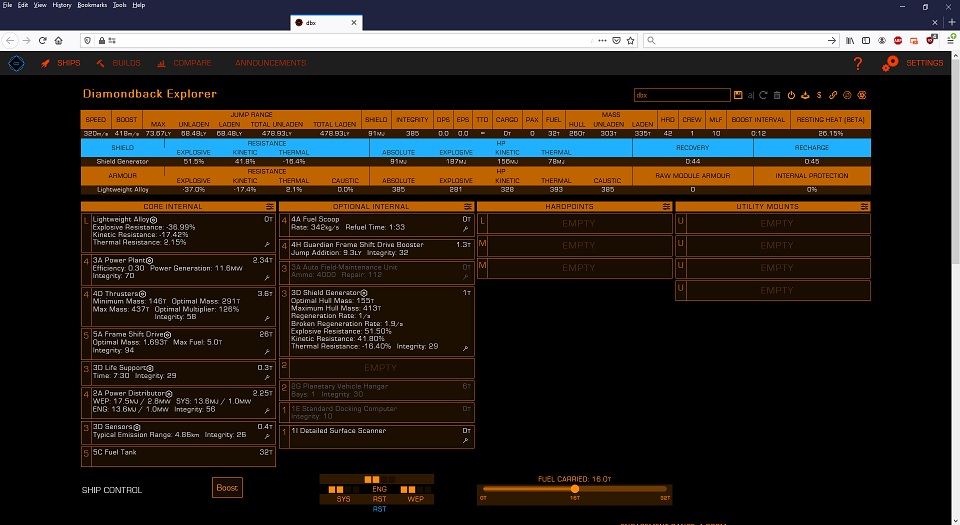
Task: Open the Announcements menu
Action: (271, 63)
